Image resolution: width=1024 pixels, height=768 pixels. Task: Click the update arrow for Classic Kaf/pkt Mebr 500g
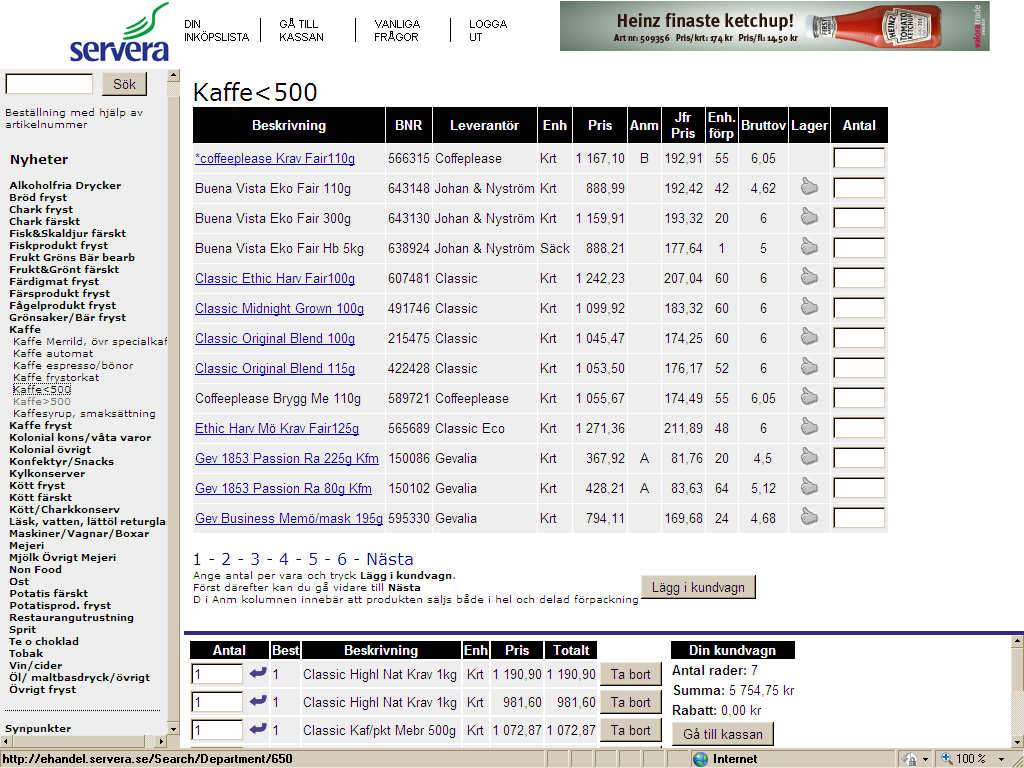coord(258,729)
